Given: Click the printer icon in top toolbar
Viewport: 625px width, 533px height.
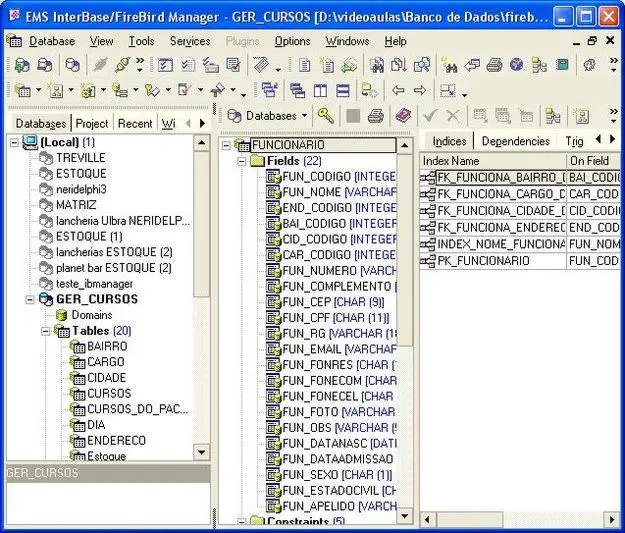Looking at the screenshot, I should pos(494,65).
